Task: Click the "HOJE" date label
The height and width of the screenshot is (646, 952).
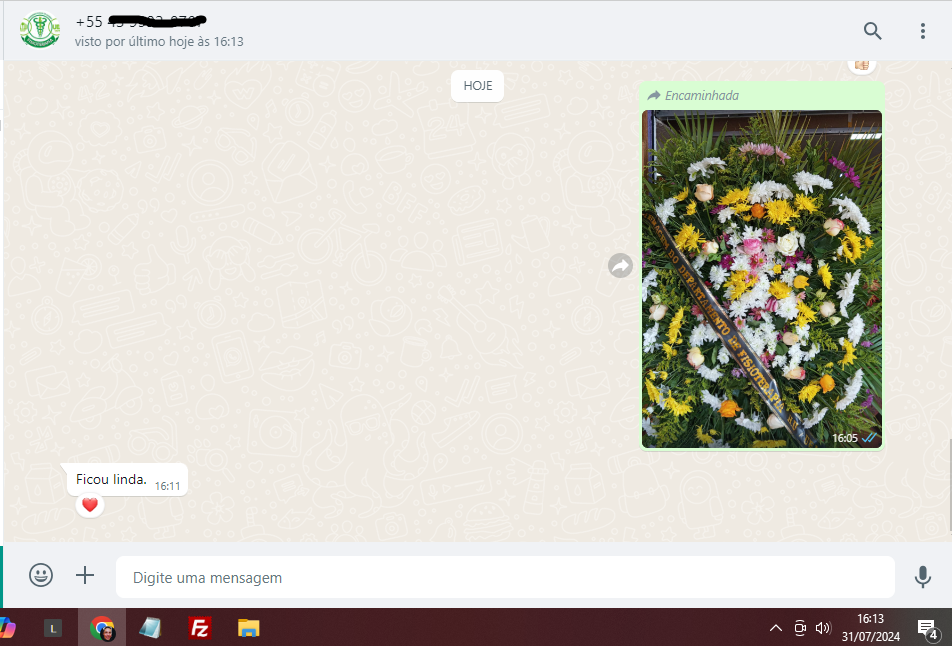Action: (478, 86)
